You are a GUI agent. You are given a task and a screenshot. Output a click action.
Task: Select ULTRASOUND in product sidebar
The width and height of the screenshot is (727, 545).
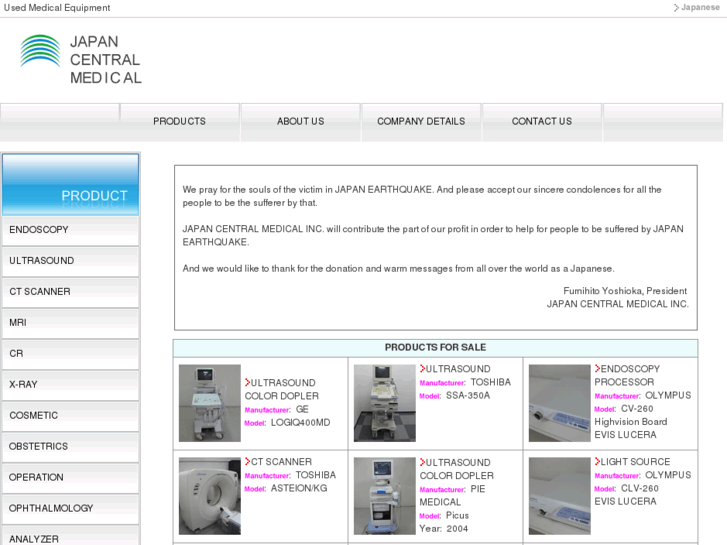pos(70,261)
